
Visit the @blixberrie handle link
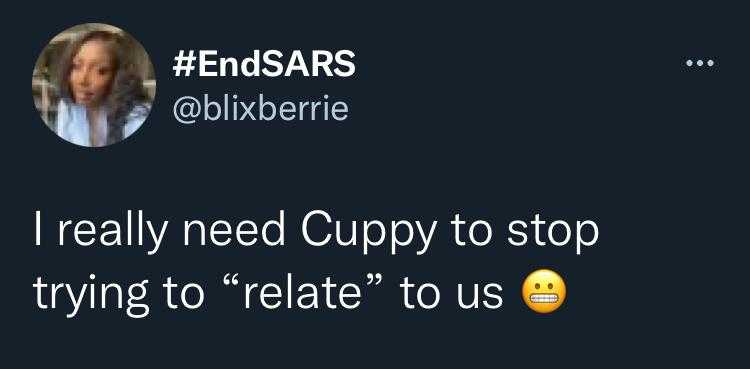pyautogui.click(x=260, y=109)
